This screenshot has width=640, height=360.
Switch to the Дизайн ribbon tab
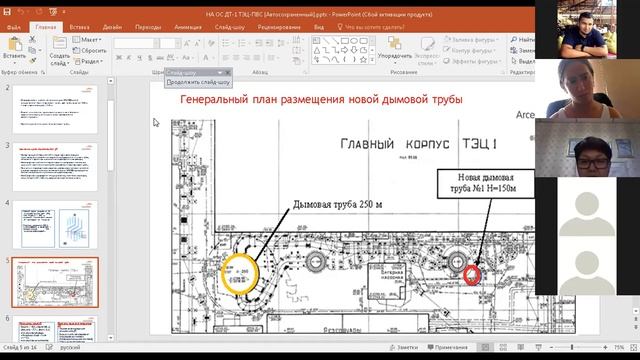112,27
